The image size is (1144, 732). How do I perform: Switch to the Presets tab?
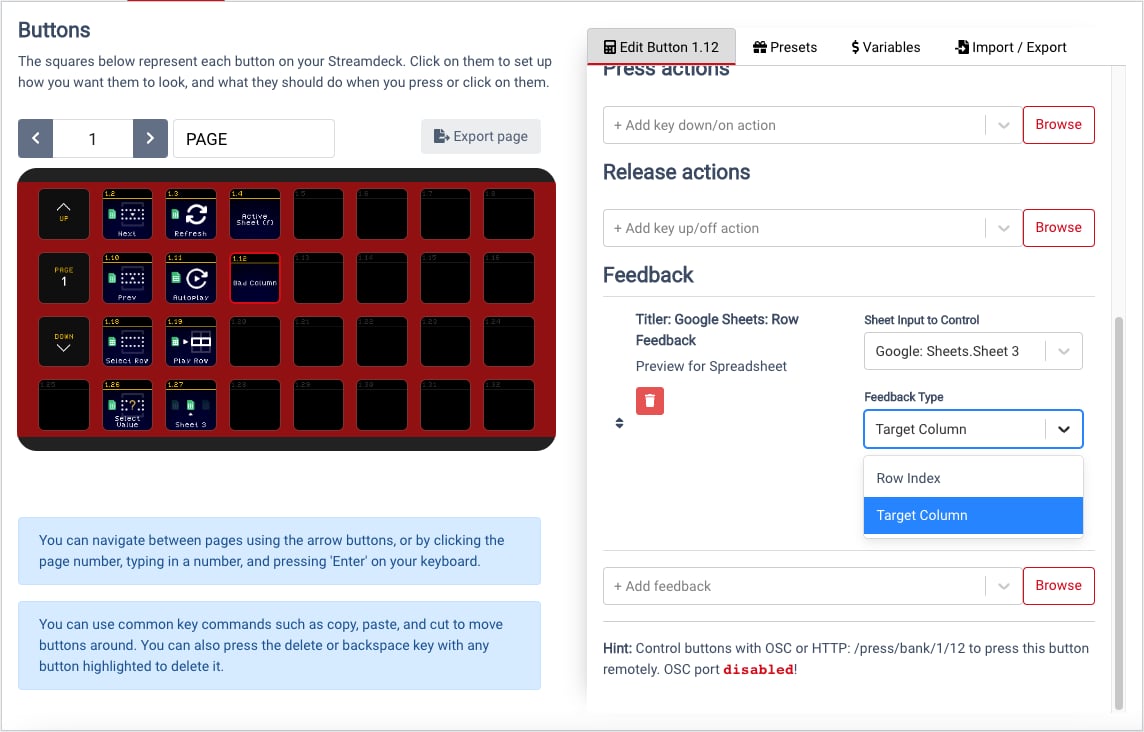[785, 47]
